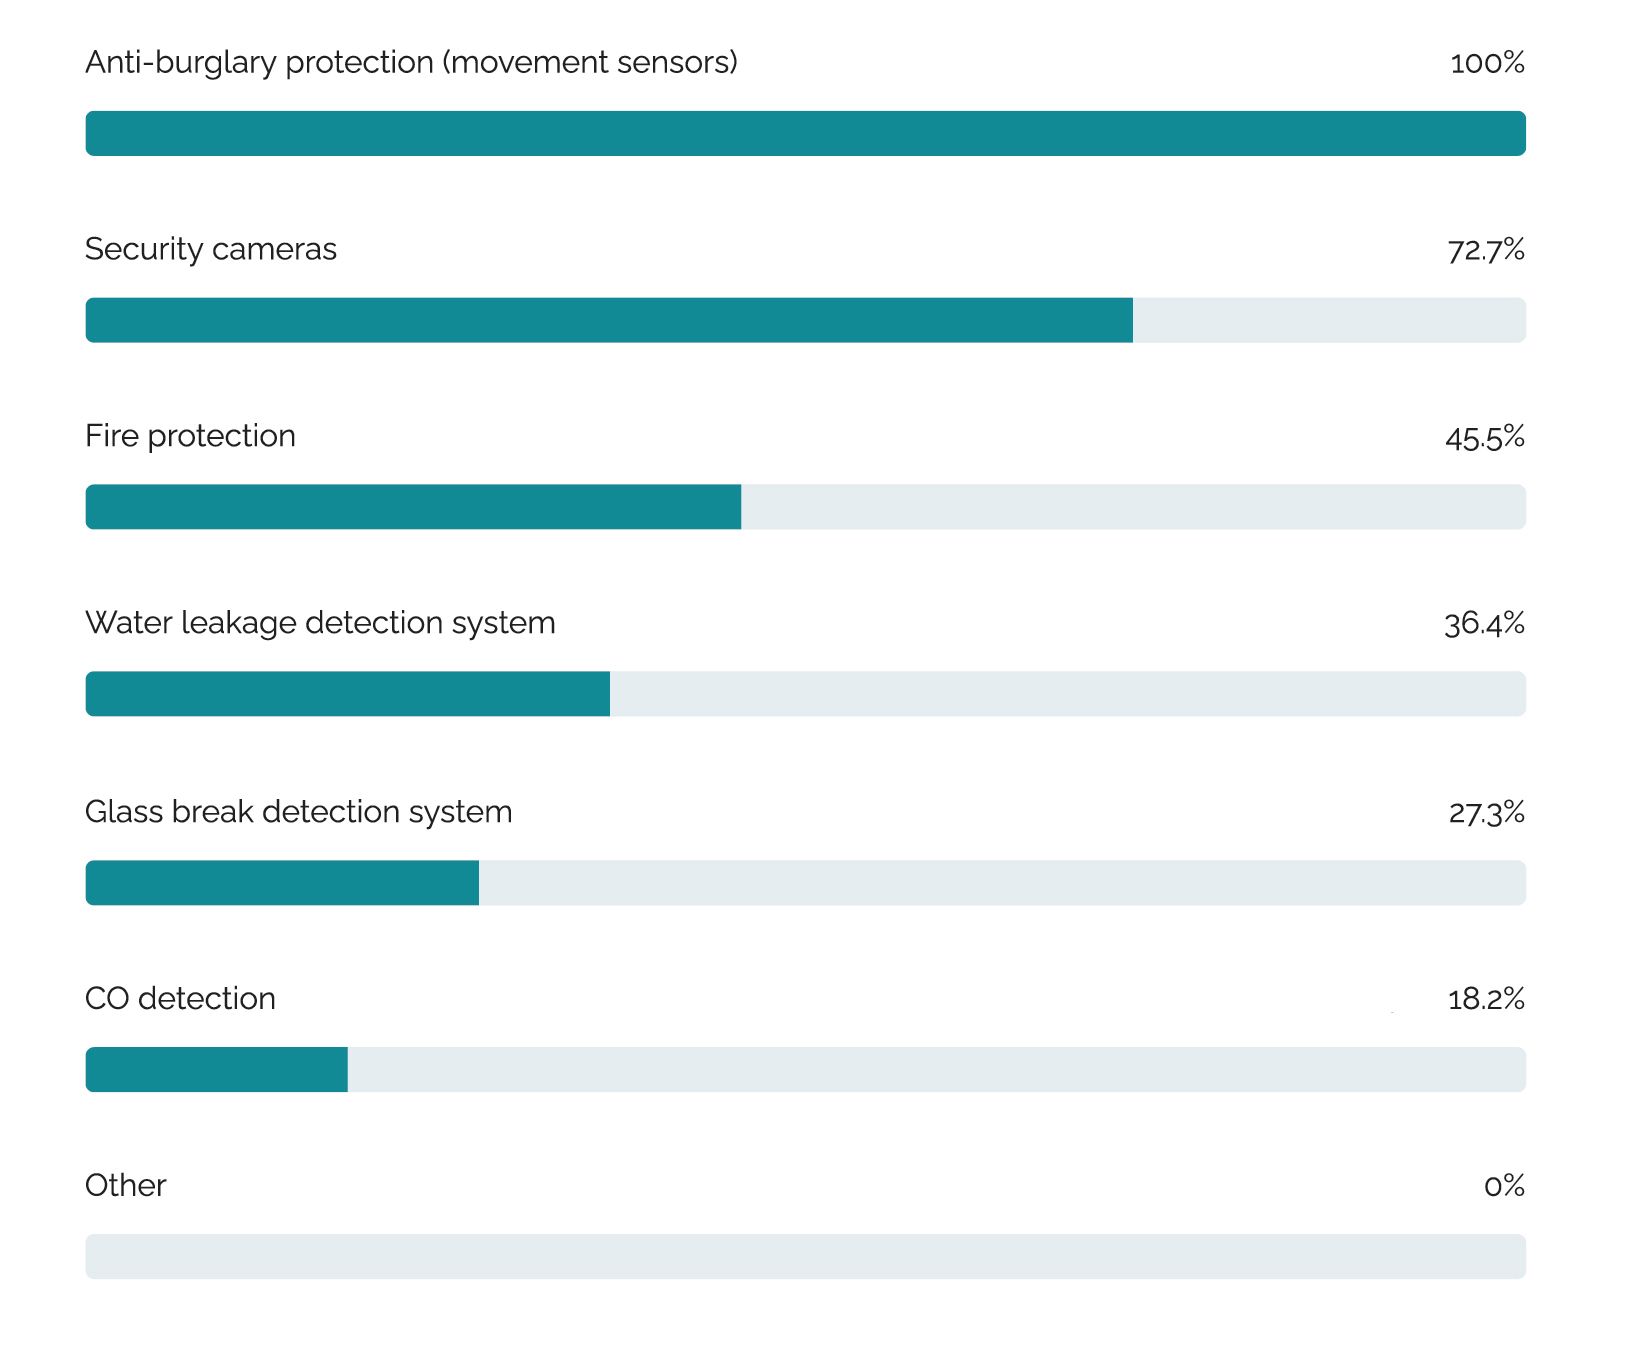Screen dimensions: 1651x1351
Task: Click the 0% value for Other
Action: click(x=1504, y=1186)
